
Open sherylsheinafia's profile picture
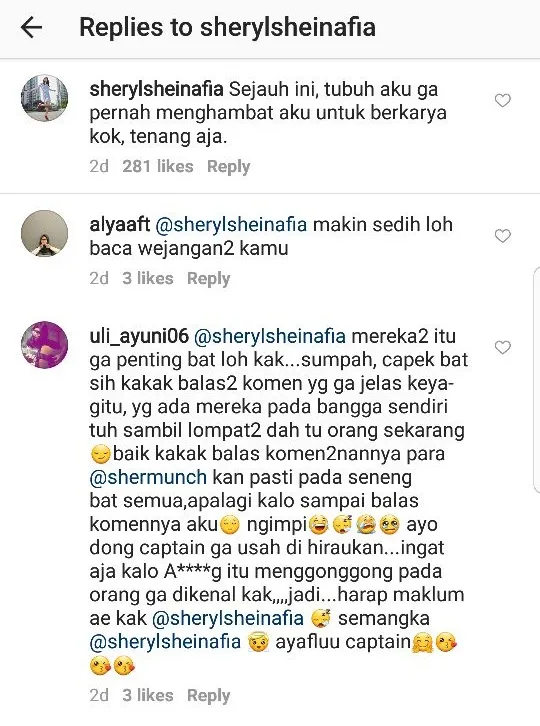pos(44,98)
